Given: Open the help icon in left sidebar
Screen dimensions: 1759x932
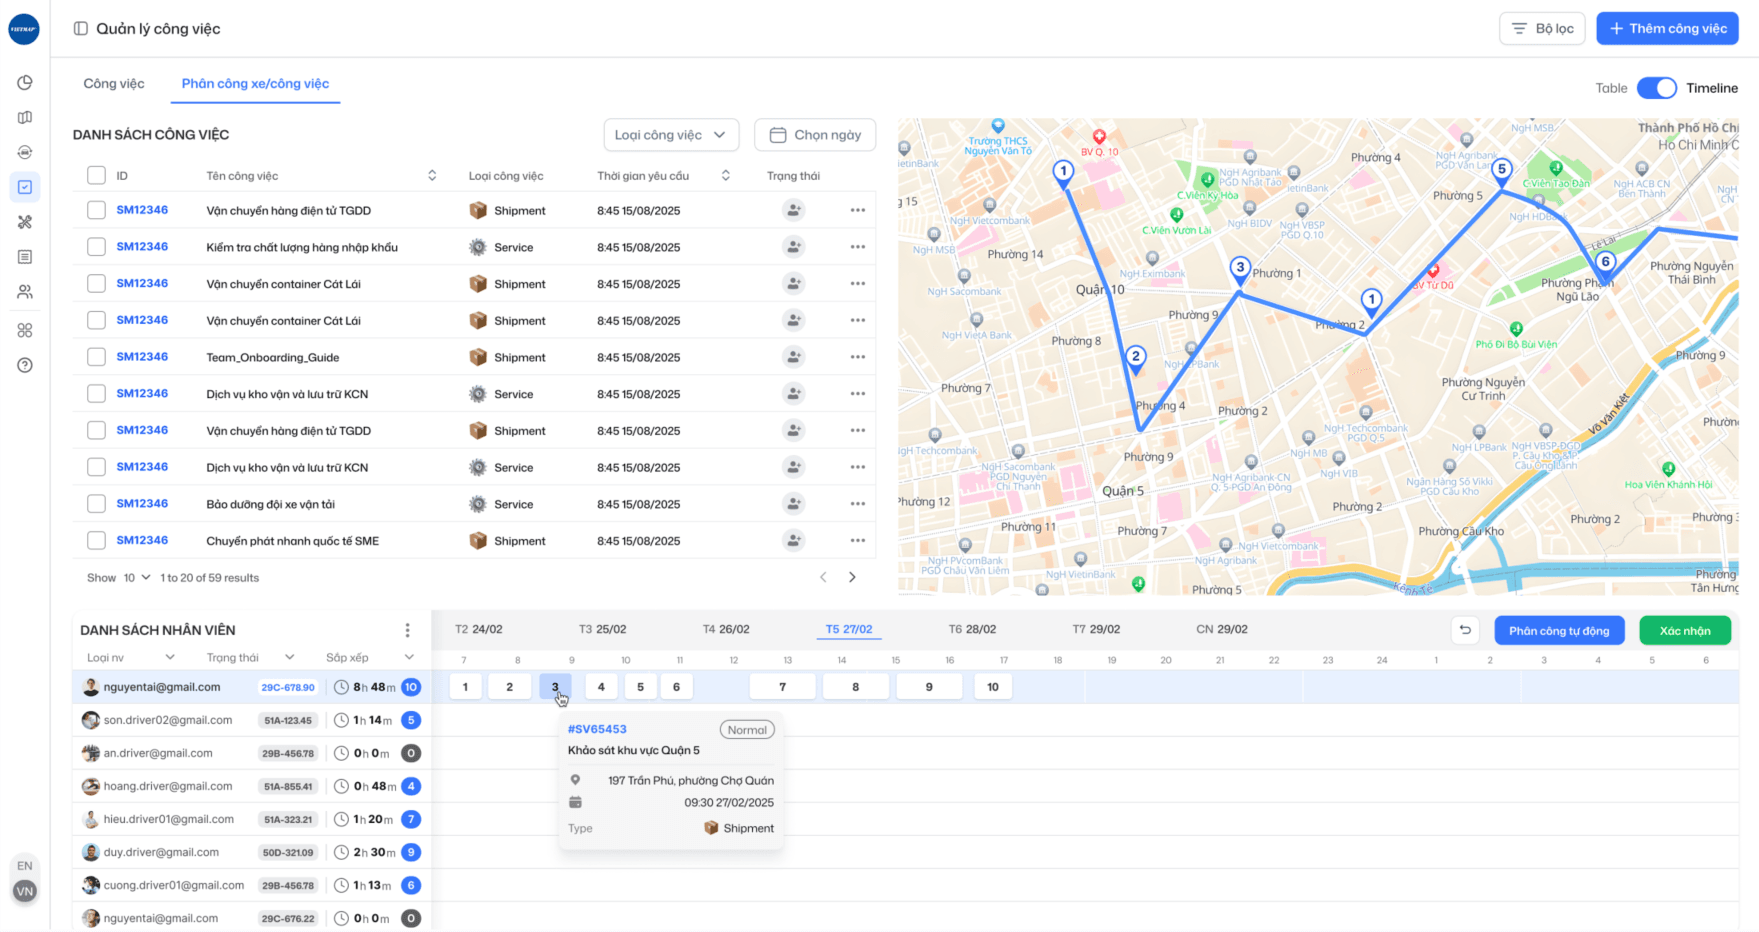Looking at the screenshot, I should [x=25, y=365].
